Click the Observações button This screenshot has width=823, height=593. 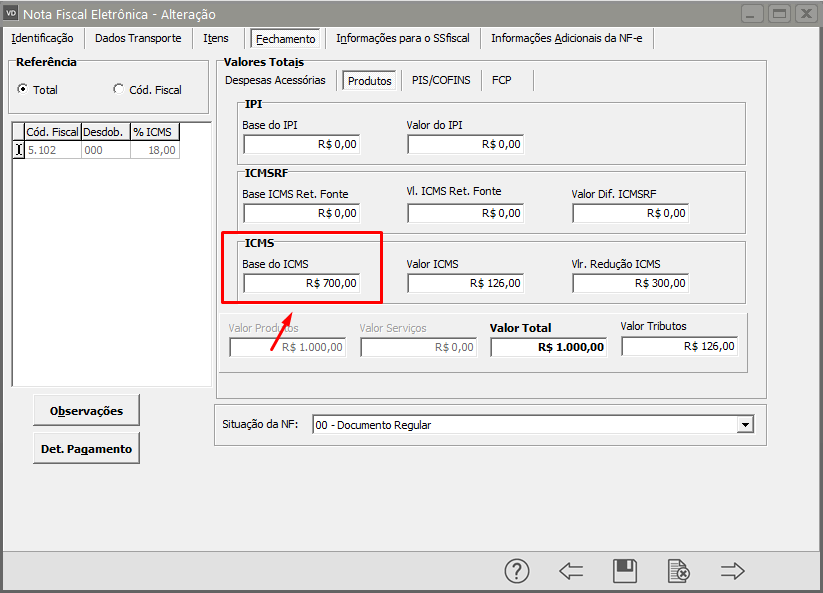click(x=86, y=410)
